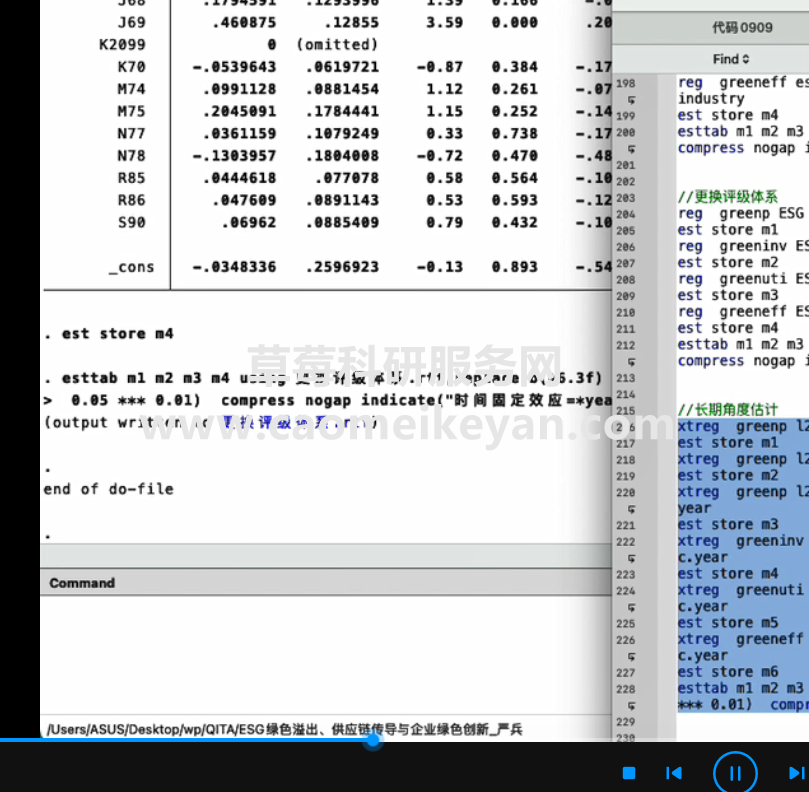Image resolution: width=809 pixels, height=792 pixels.
Task: Click the R85 variable row label
Action: pos(132,178)
